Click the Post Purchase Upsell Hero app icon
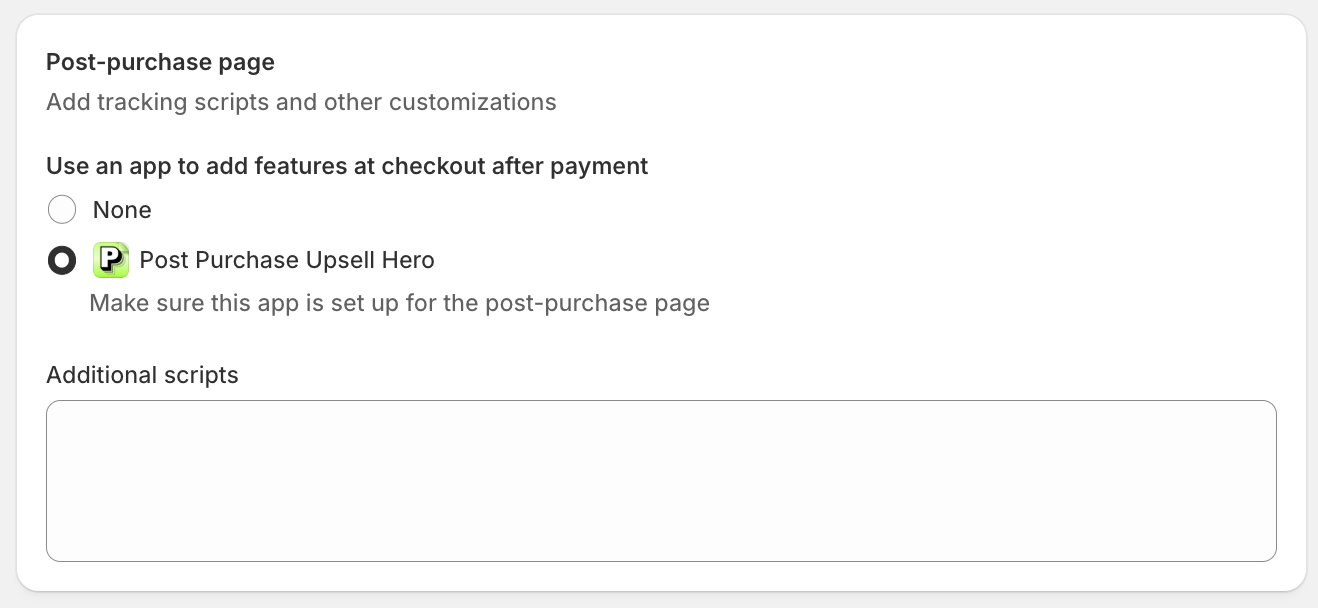Image resolution: width=1318 pixels, height=608 pixels. click(x=111, y=260)
